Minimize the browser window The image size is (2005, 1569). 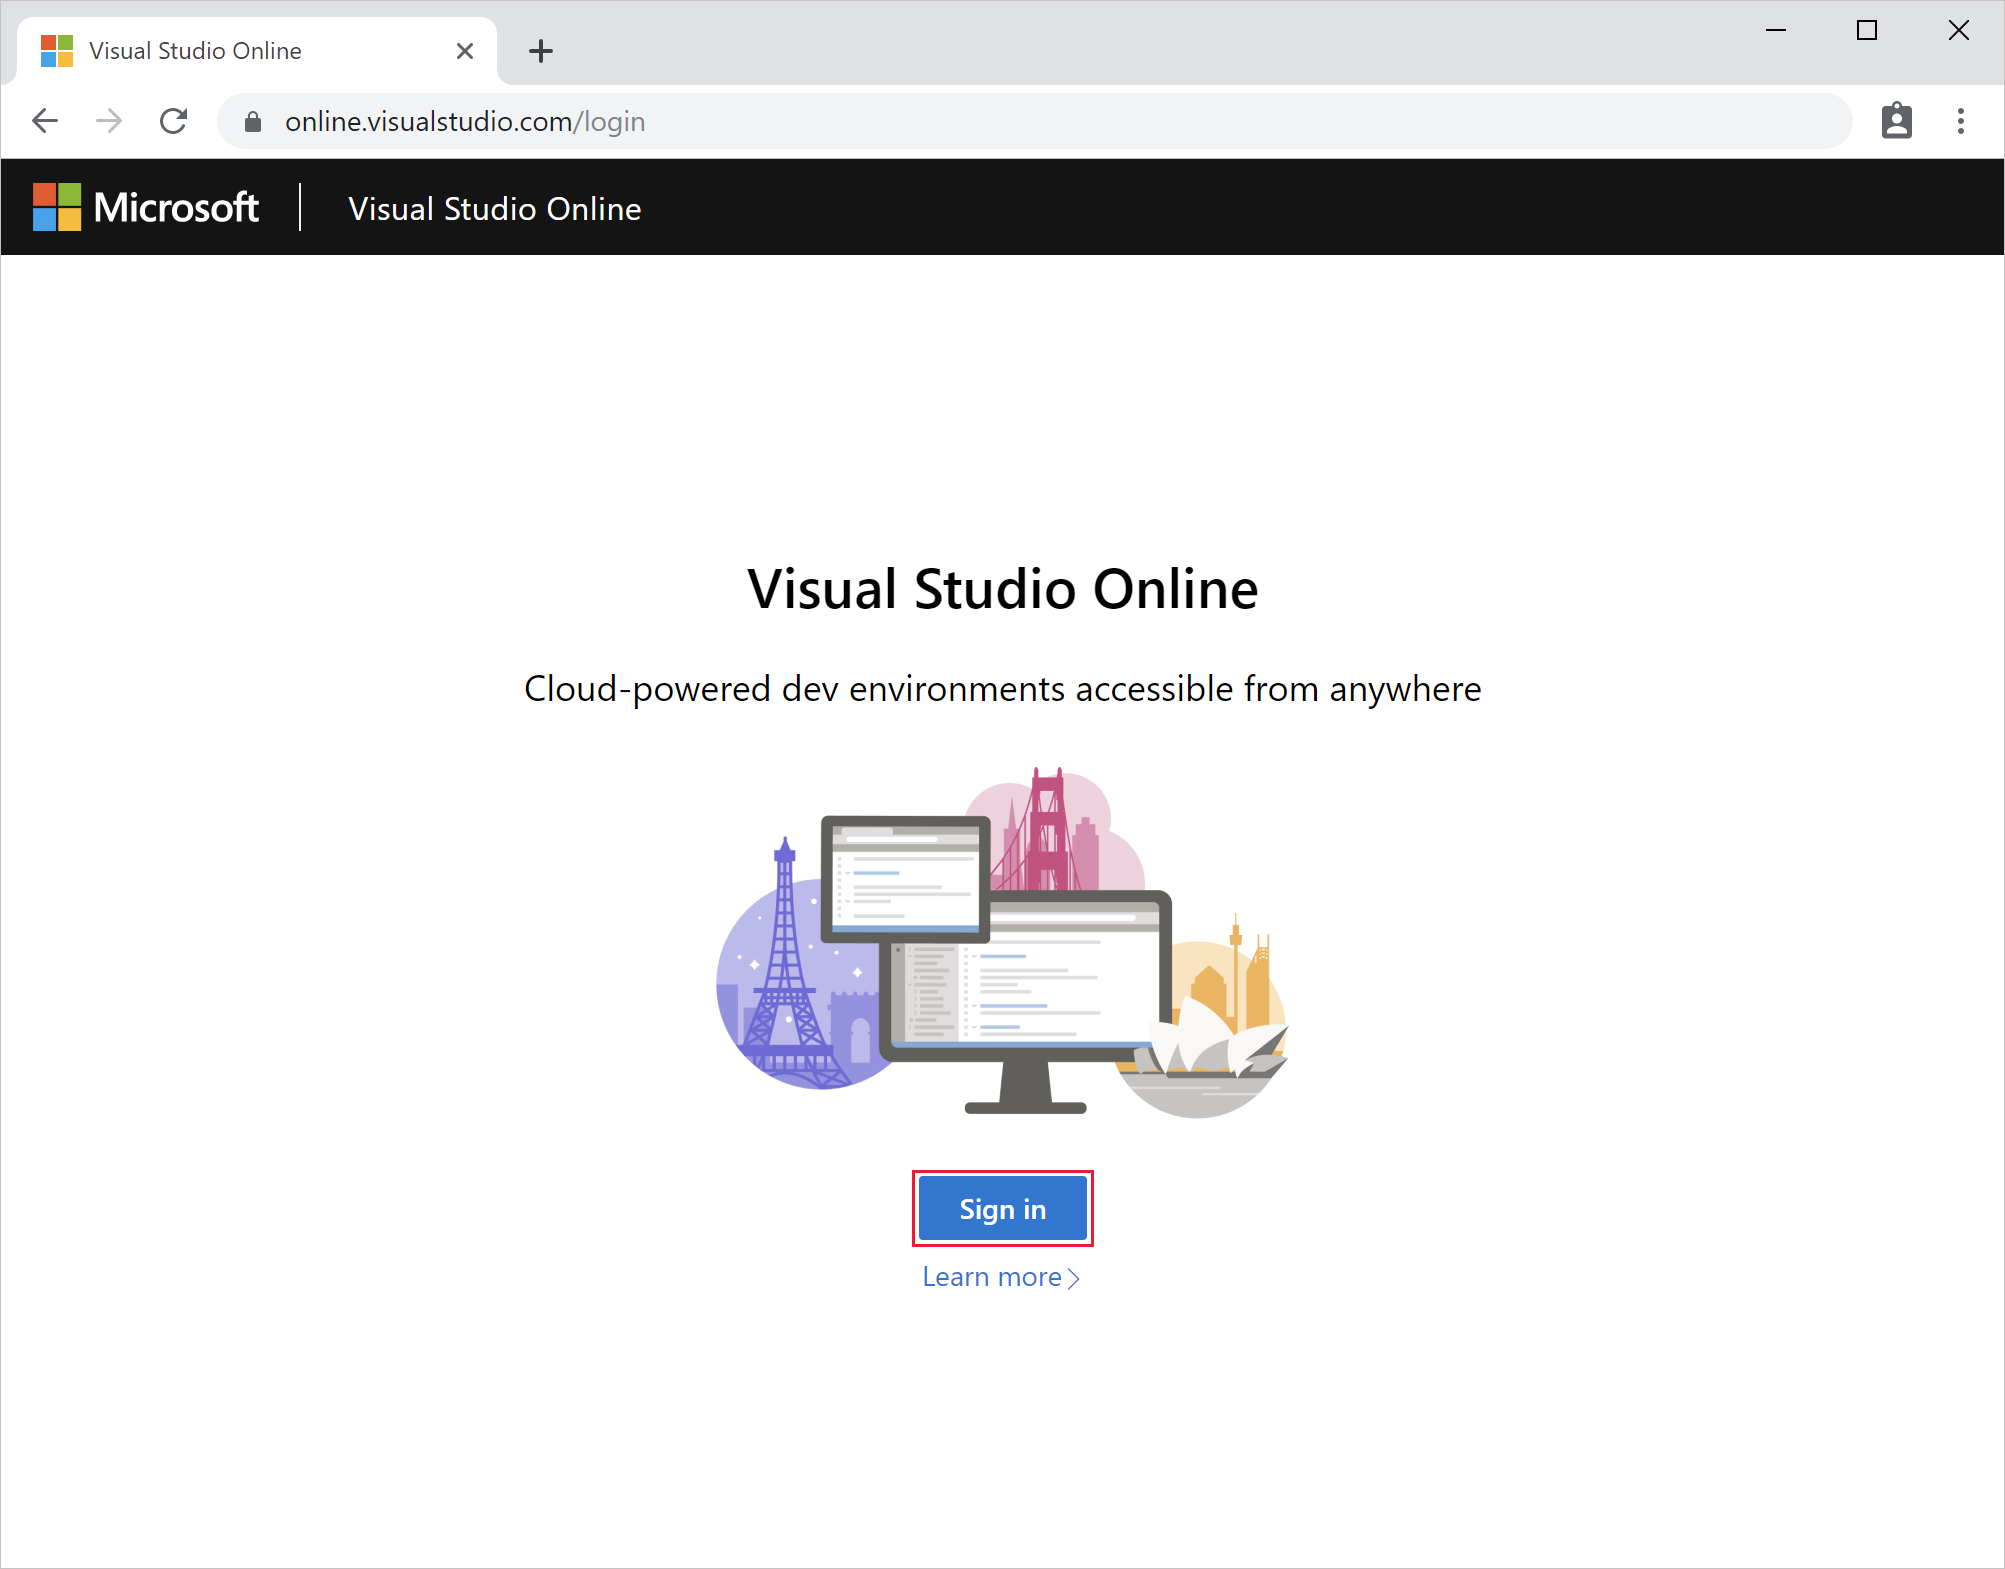[1776, 30]
